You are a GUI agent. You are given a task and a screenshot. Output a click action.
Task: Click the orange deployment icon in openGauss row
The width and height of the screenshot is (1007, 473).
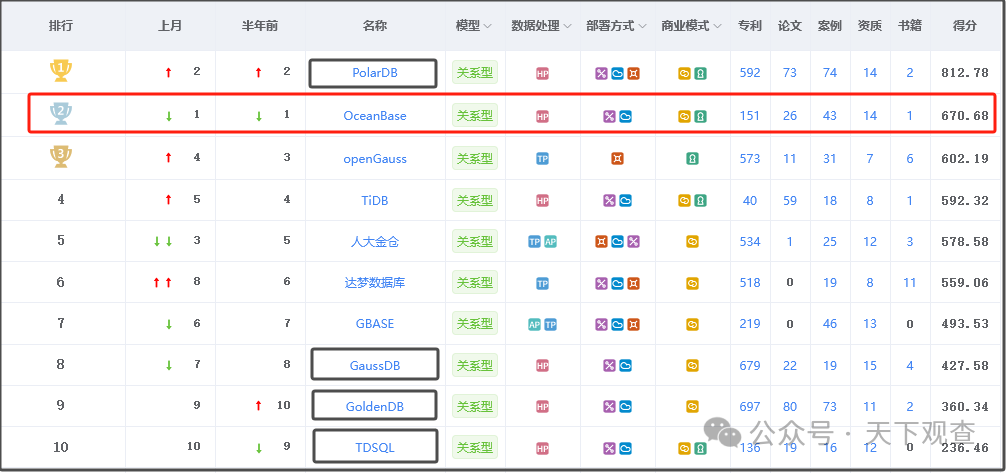pyautogui.click(x=617, y=159)
